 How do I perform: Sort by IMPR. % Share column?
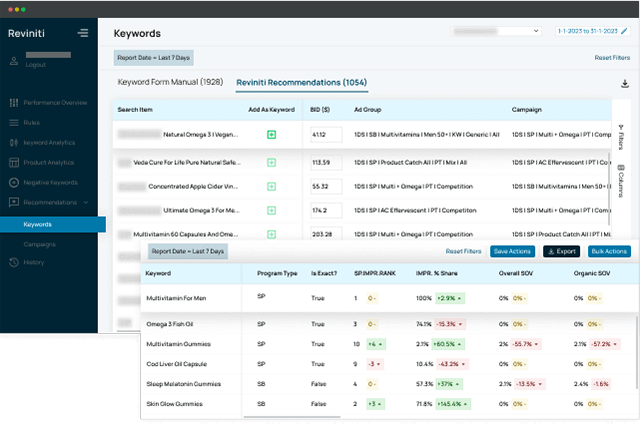[436, 273]
